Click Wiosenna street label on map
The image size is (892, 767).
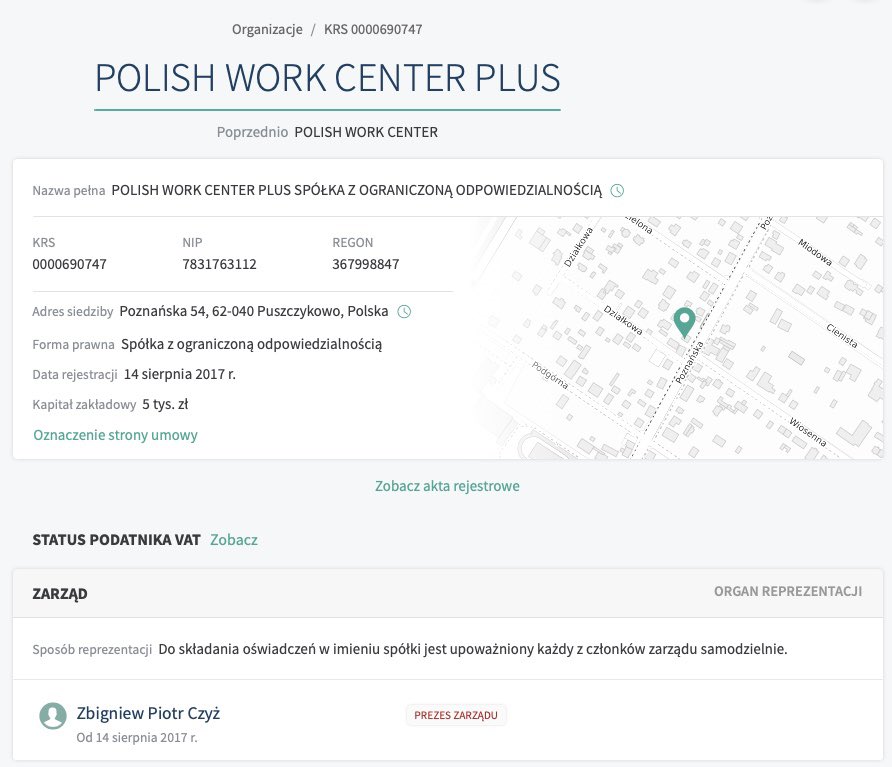(x=807, y=431)
